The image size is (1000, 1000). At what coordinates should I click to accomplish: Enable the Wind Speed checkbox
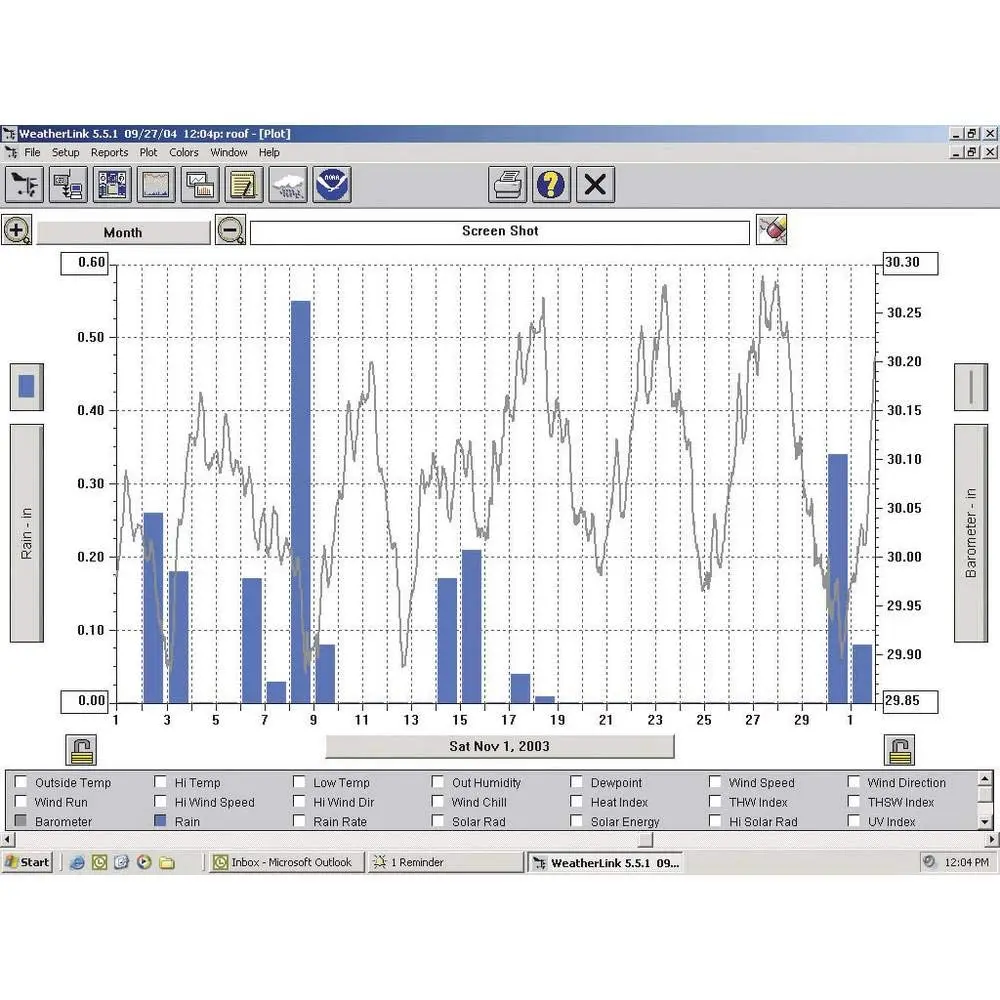tap(715, 782)
